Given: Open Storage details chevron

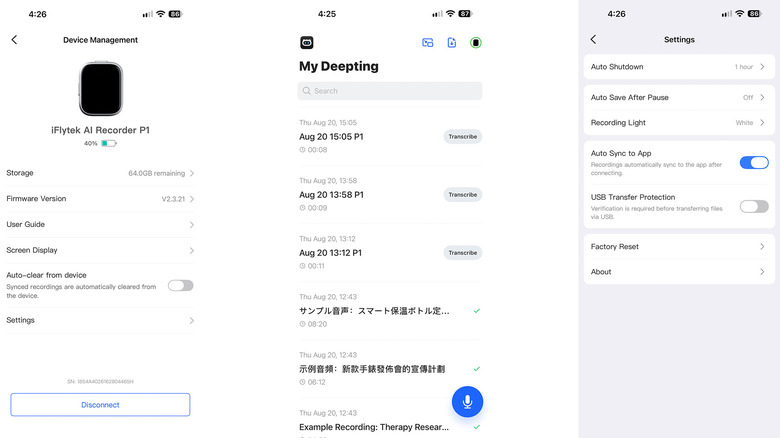Looking at the screenshot, I should [192, 173].
